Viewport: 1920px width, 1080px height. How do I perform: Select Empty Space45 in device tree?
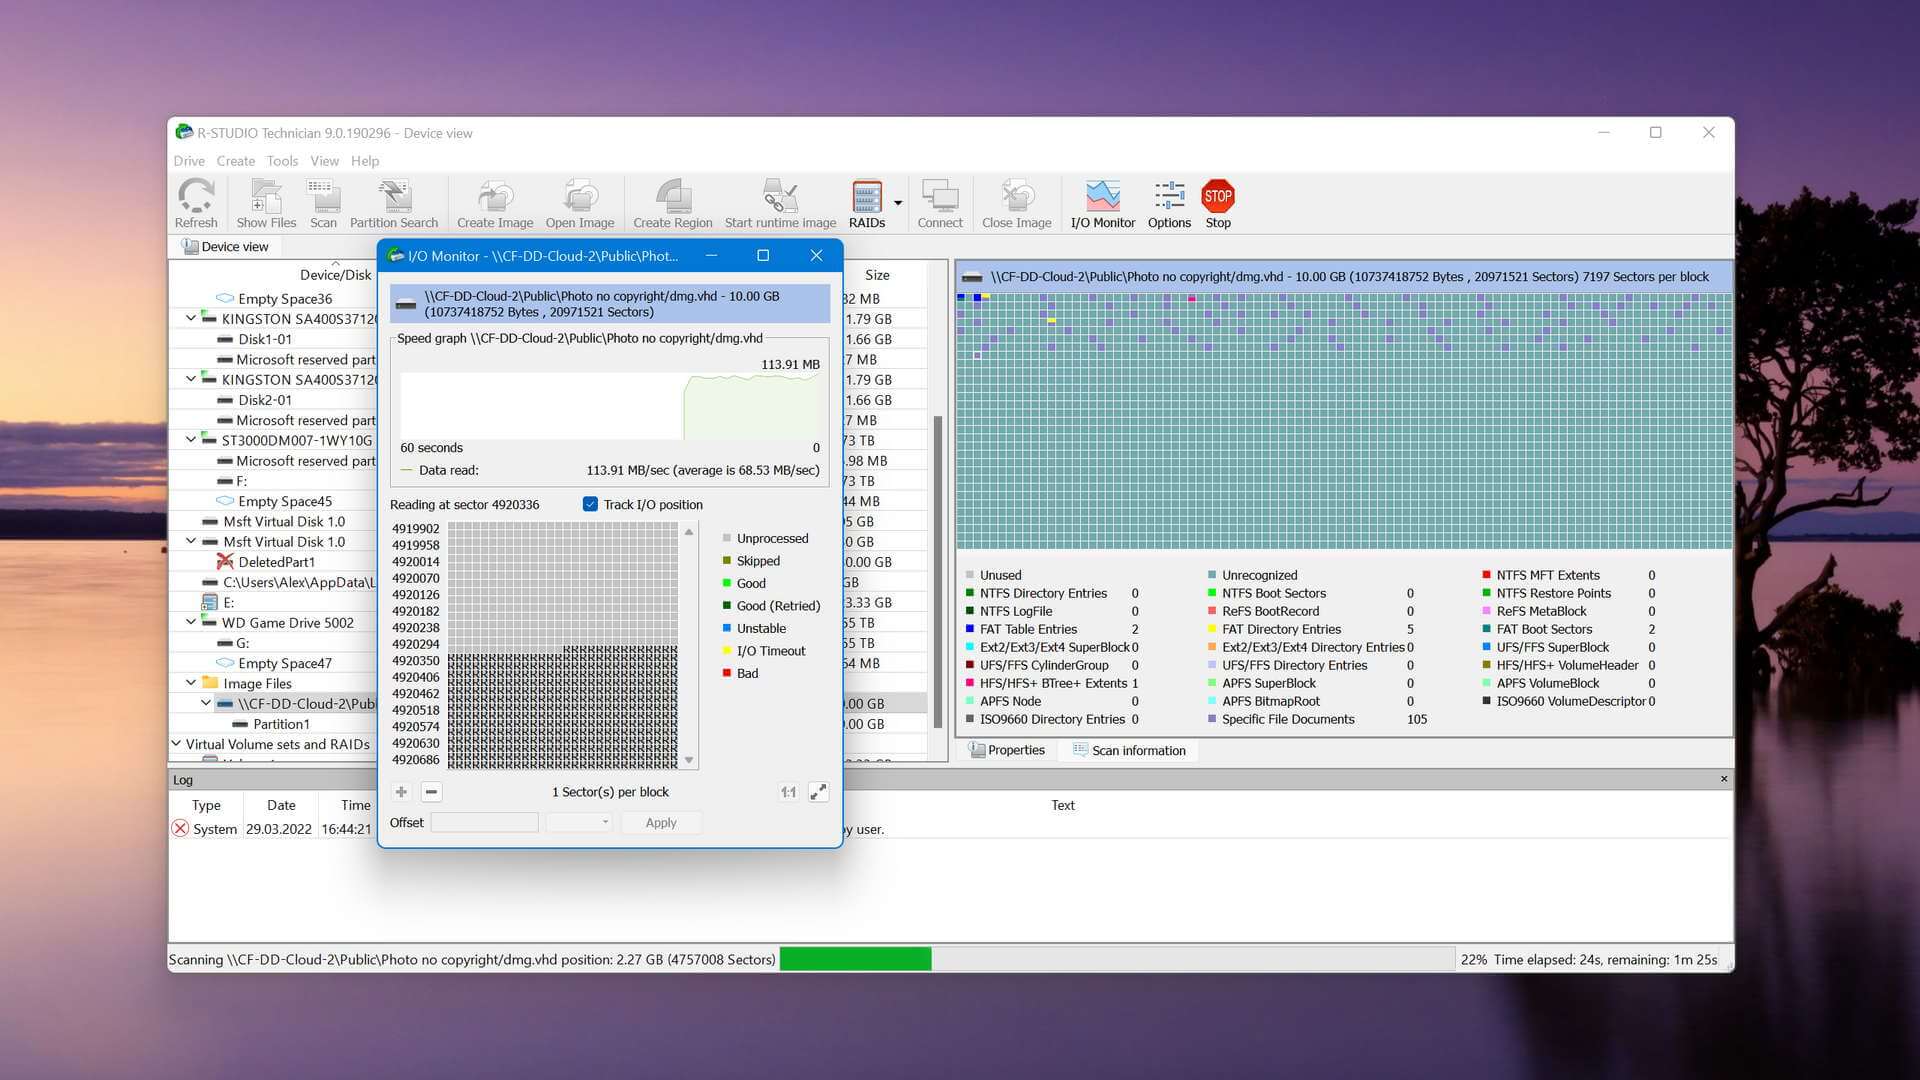tap(285, 501)
